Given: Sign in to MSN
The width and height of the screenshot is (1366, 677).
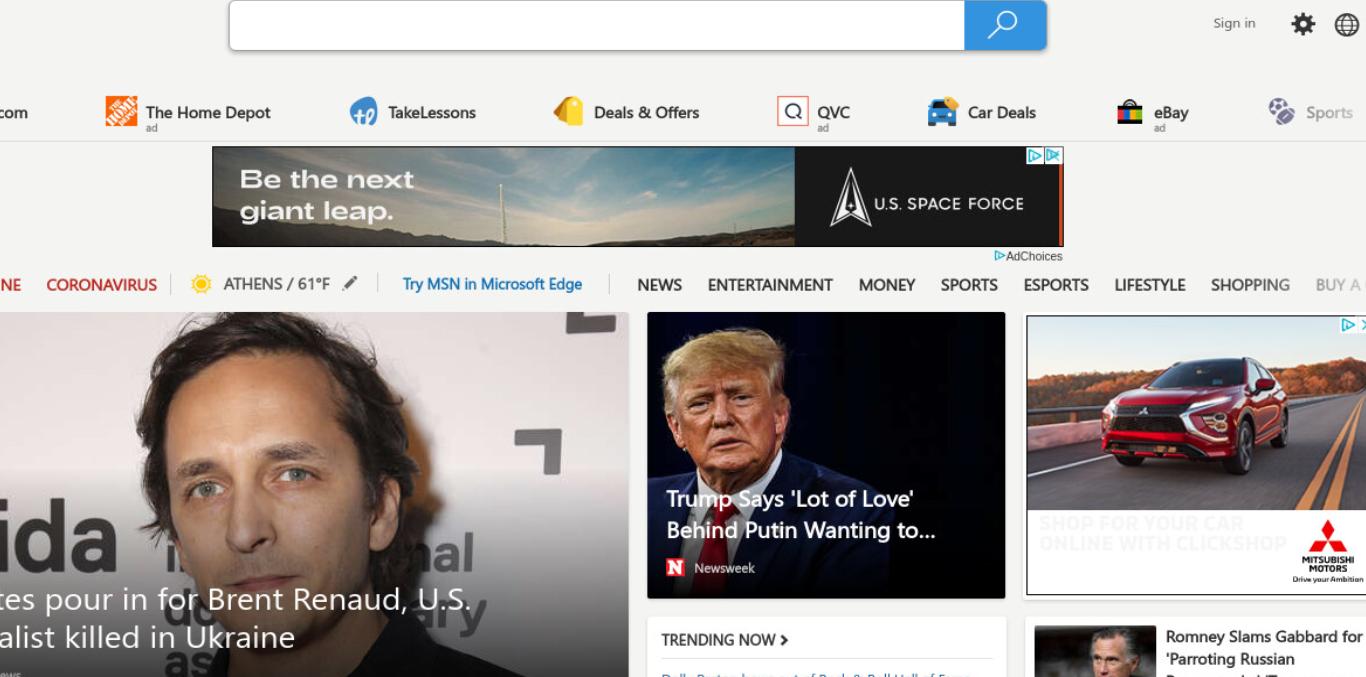Looking at the screenshot, I should [x=1234, y=24].
